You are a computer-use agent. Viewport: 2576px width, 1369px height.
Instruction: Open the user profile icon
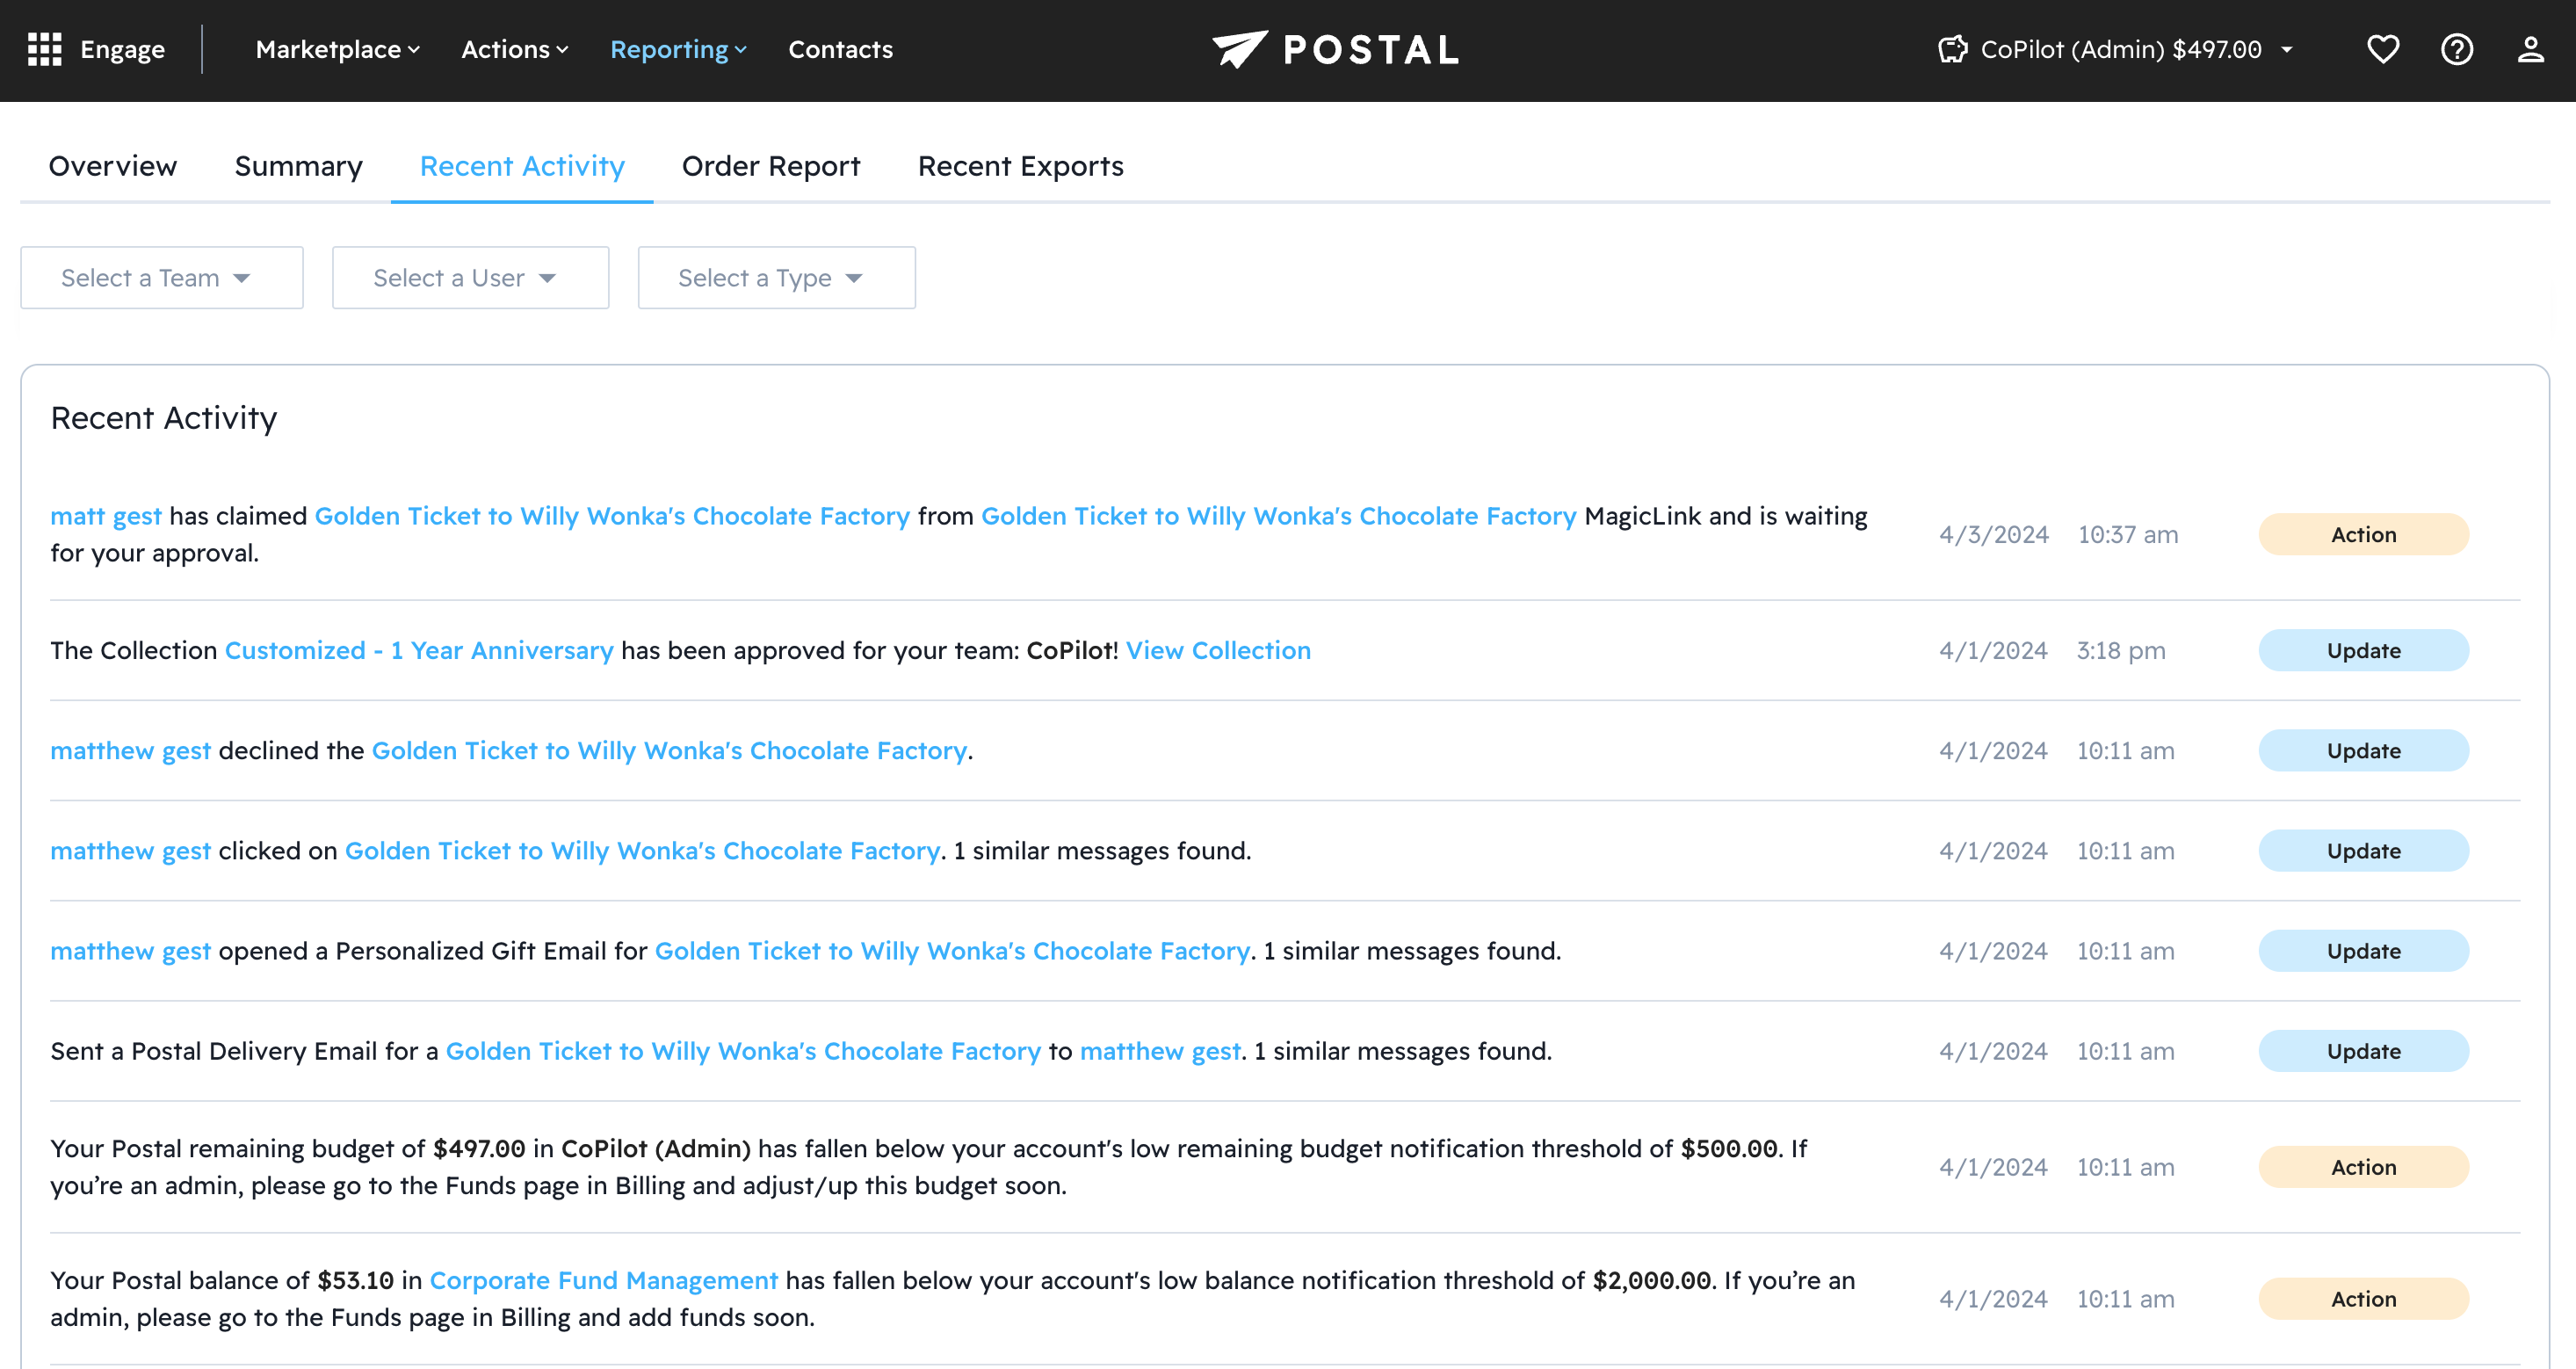[x=2530, y=49]
